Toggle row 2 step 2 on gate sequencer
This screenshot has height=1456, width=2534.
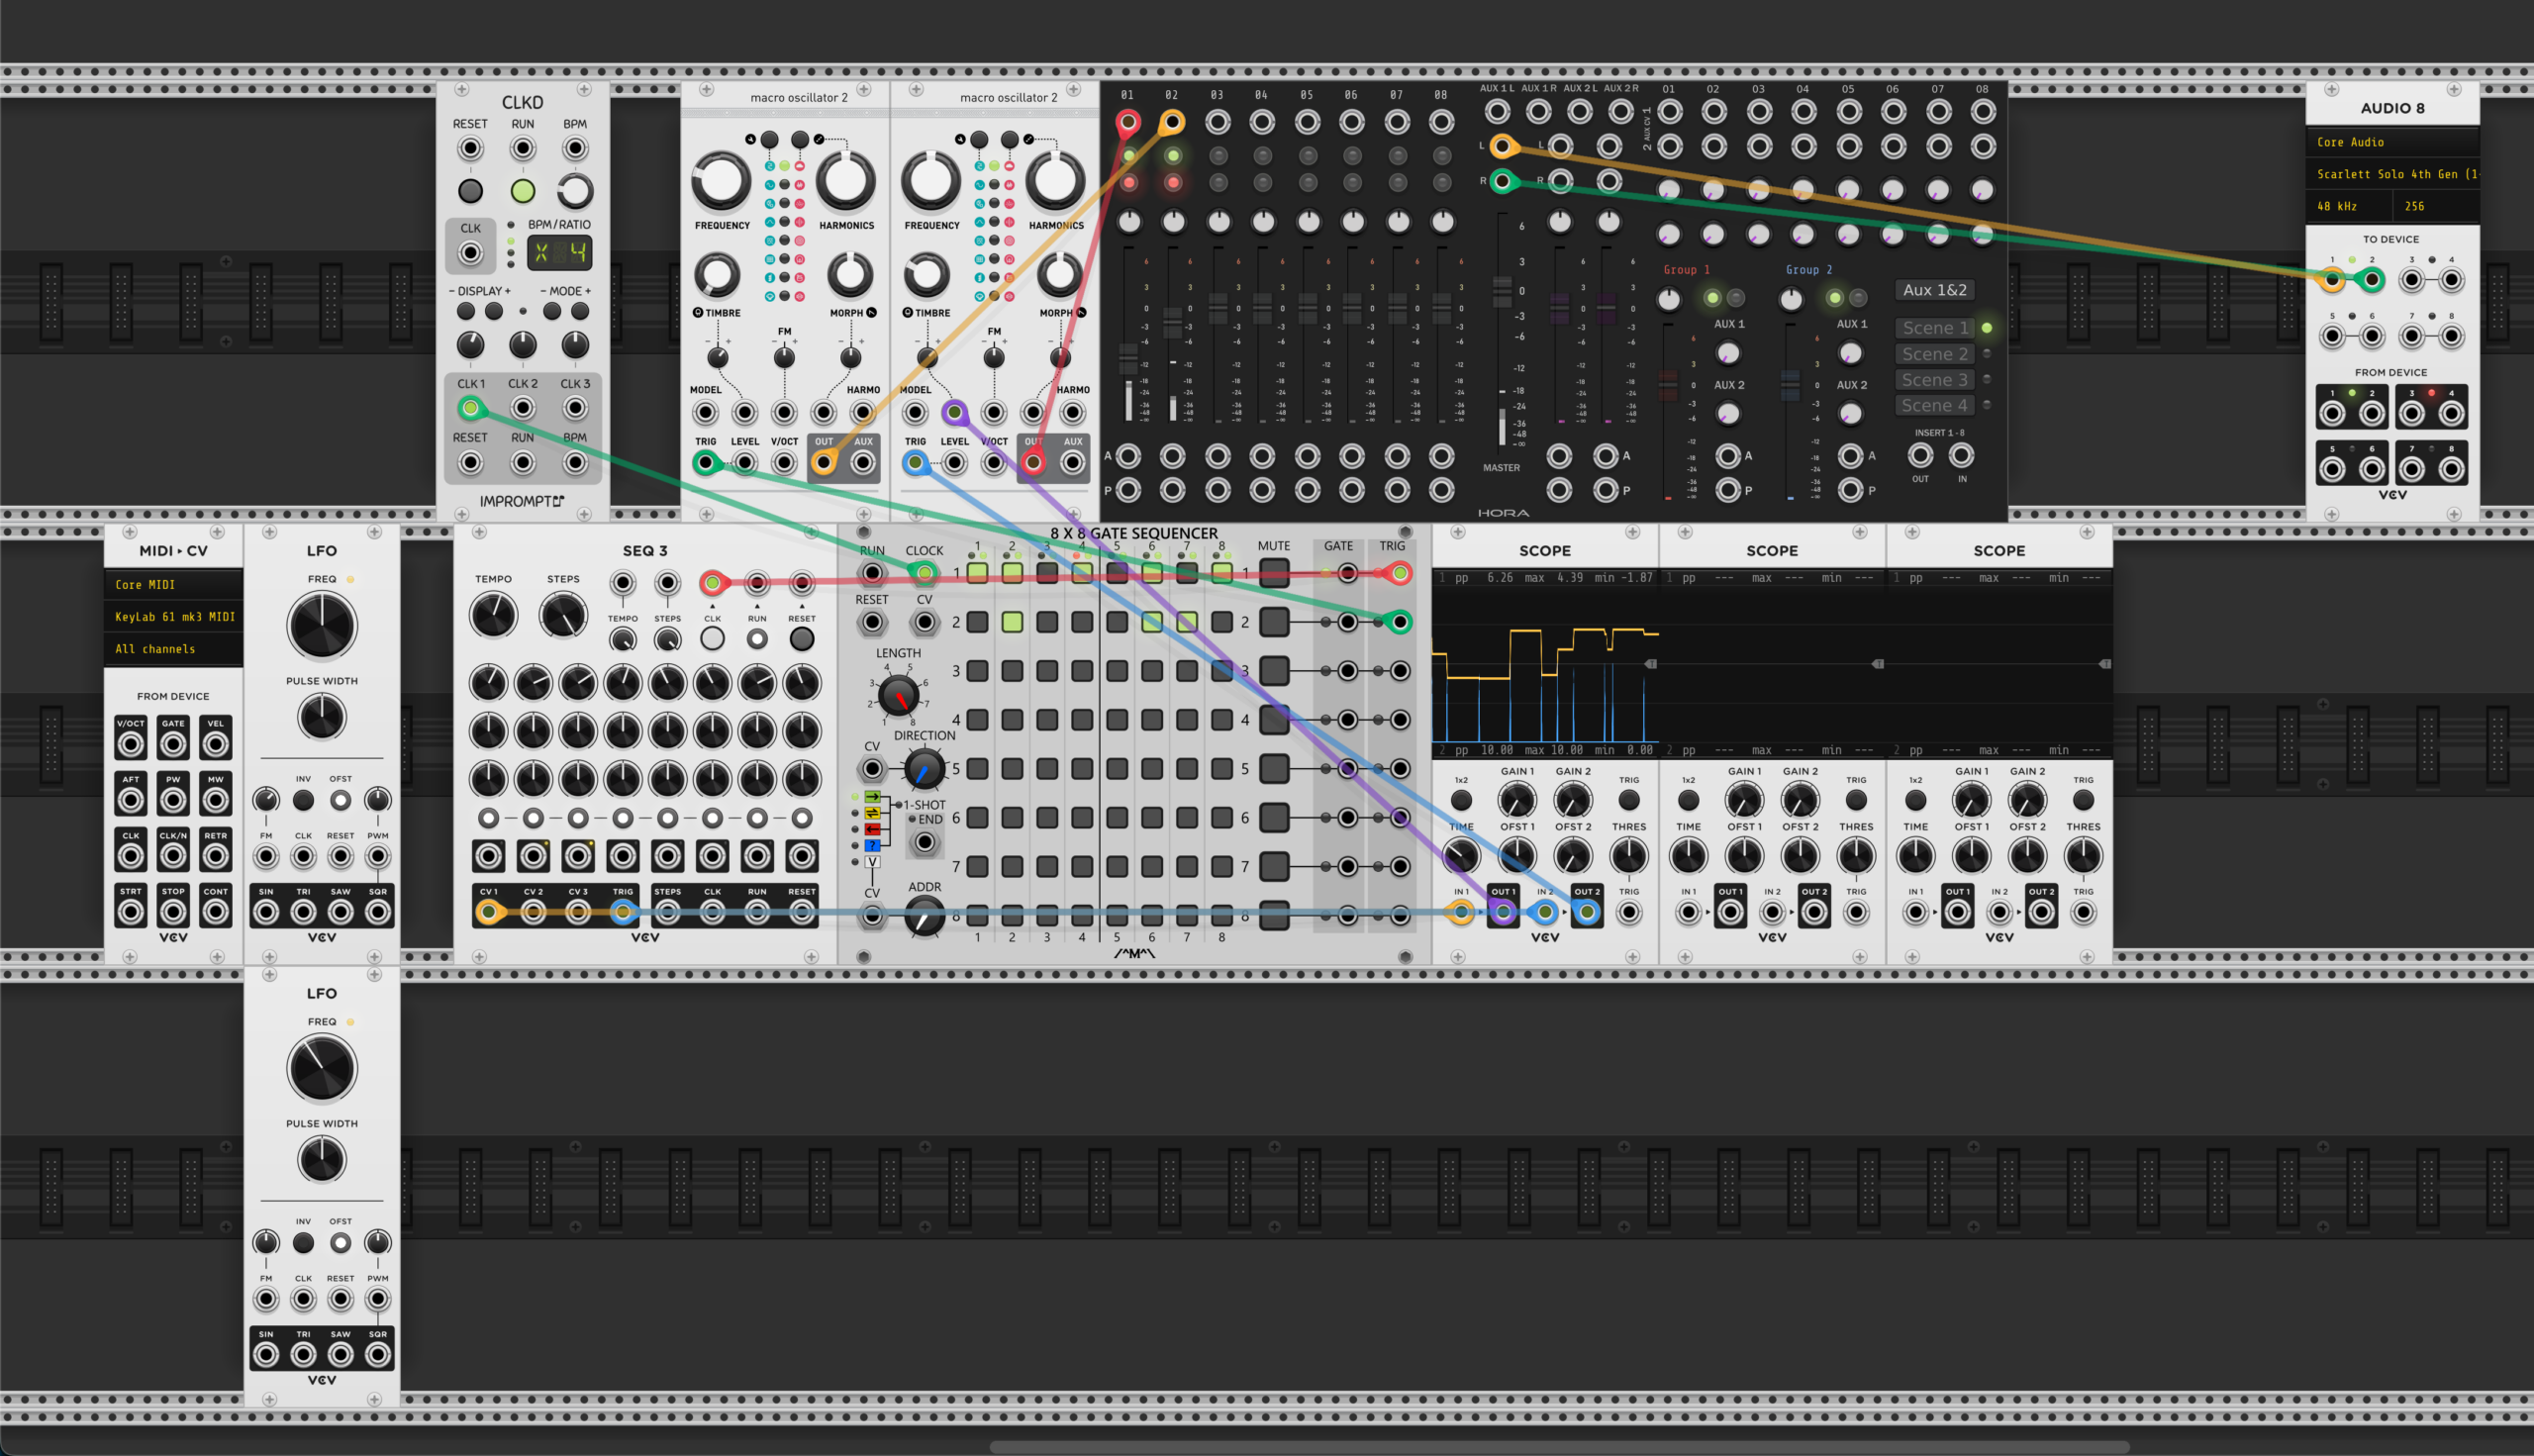[x=1012, y=622]
